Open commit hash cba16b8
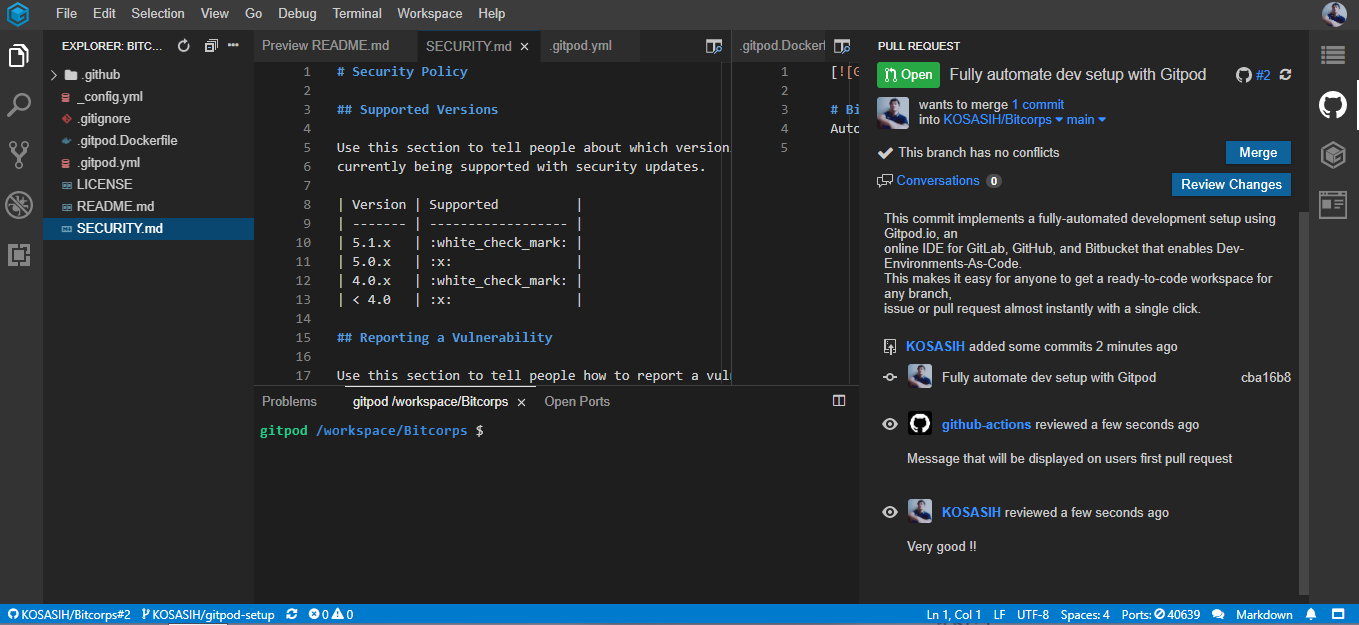This screenshot has height=625, width=1359. pyautogui.click(x=1266, y=378)
